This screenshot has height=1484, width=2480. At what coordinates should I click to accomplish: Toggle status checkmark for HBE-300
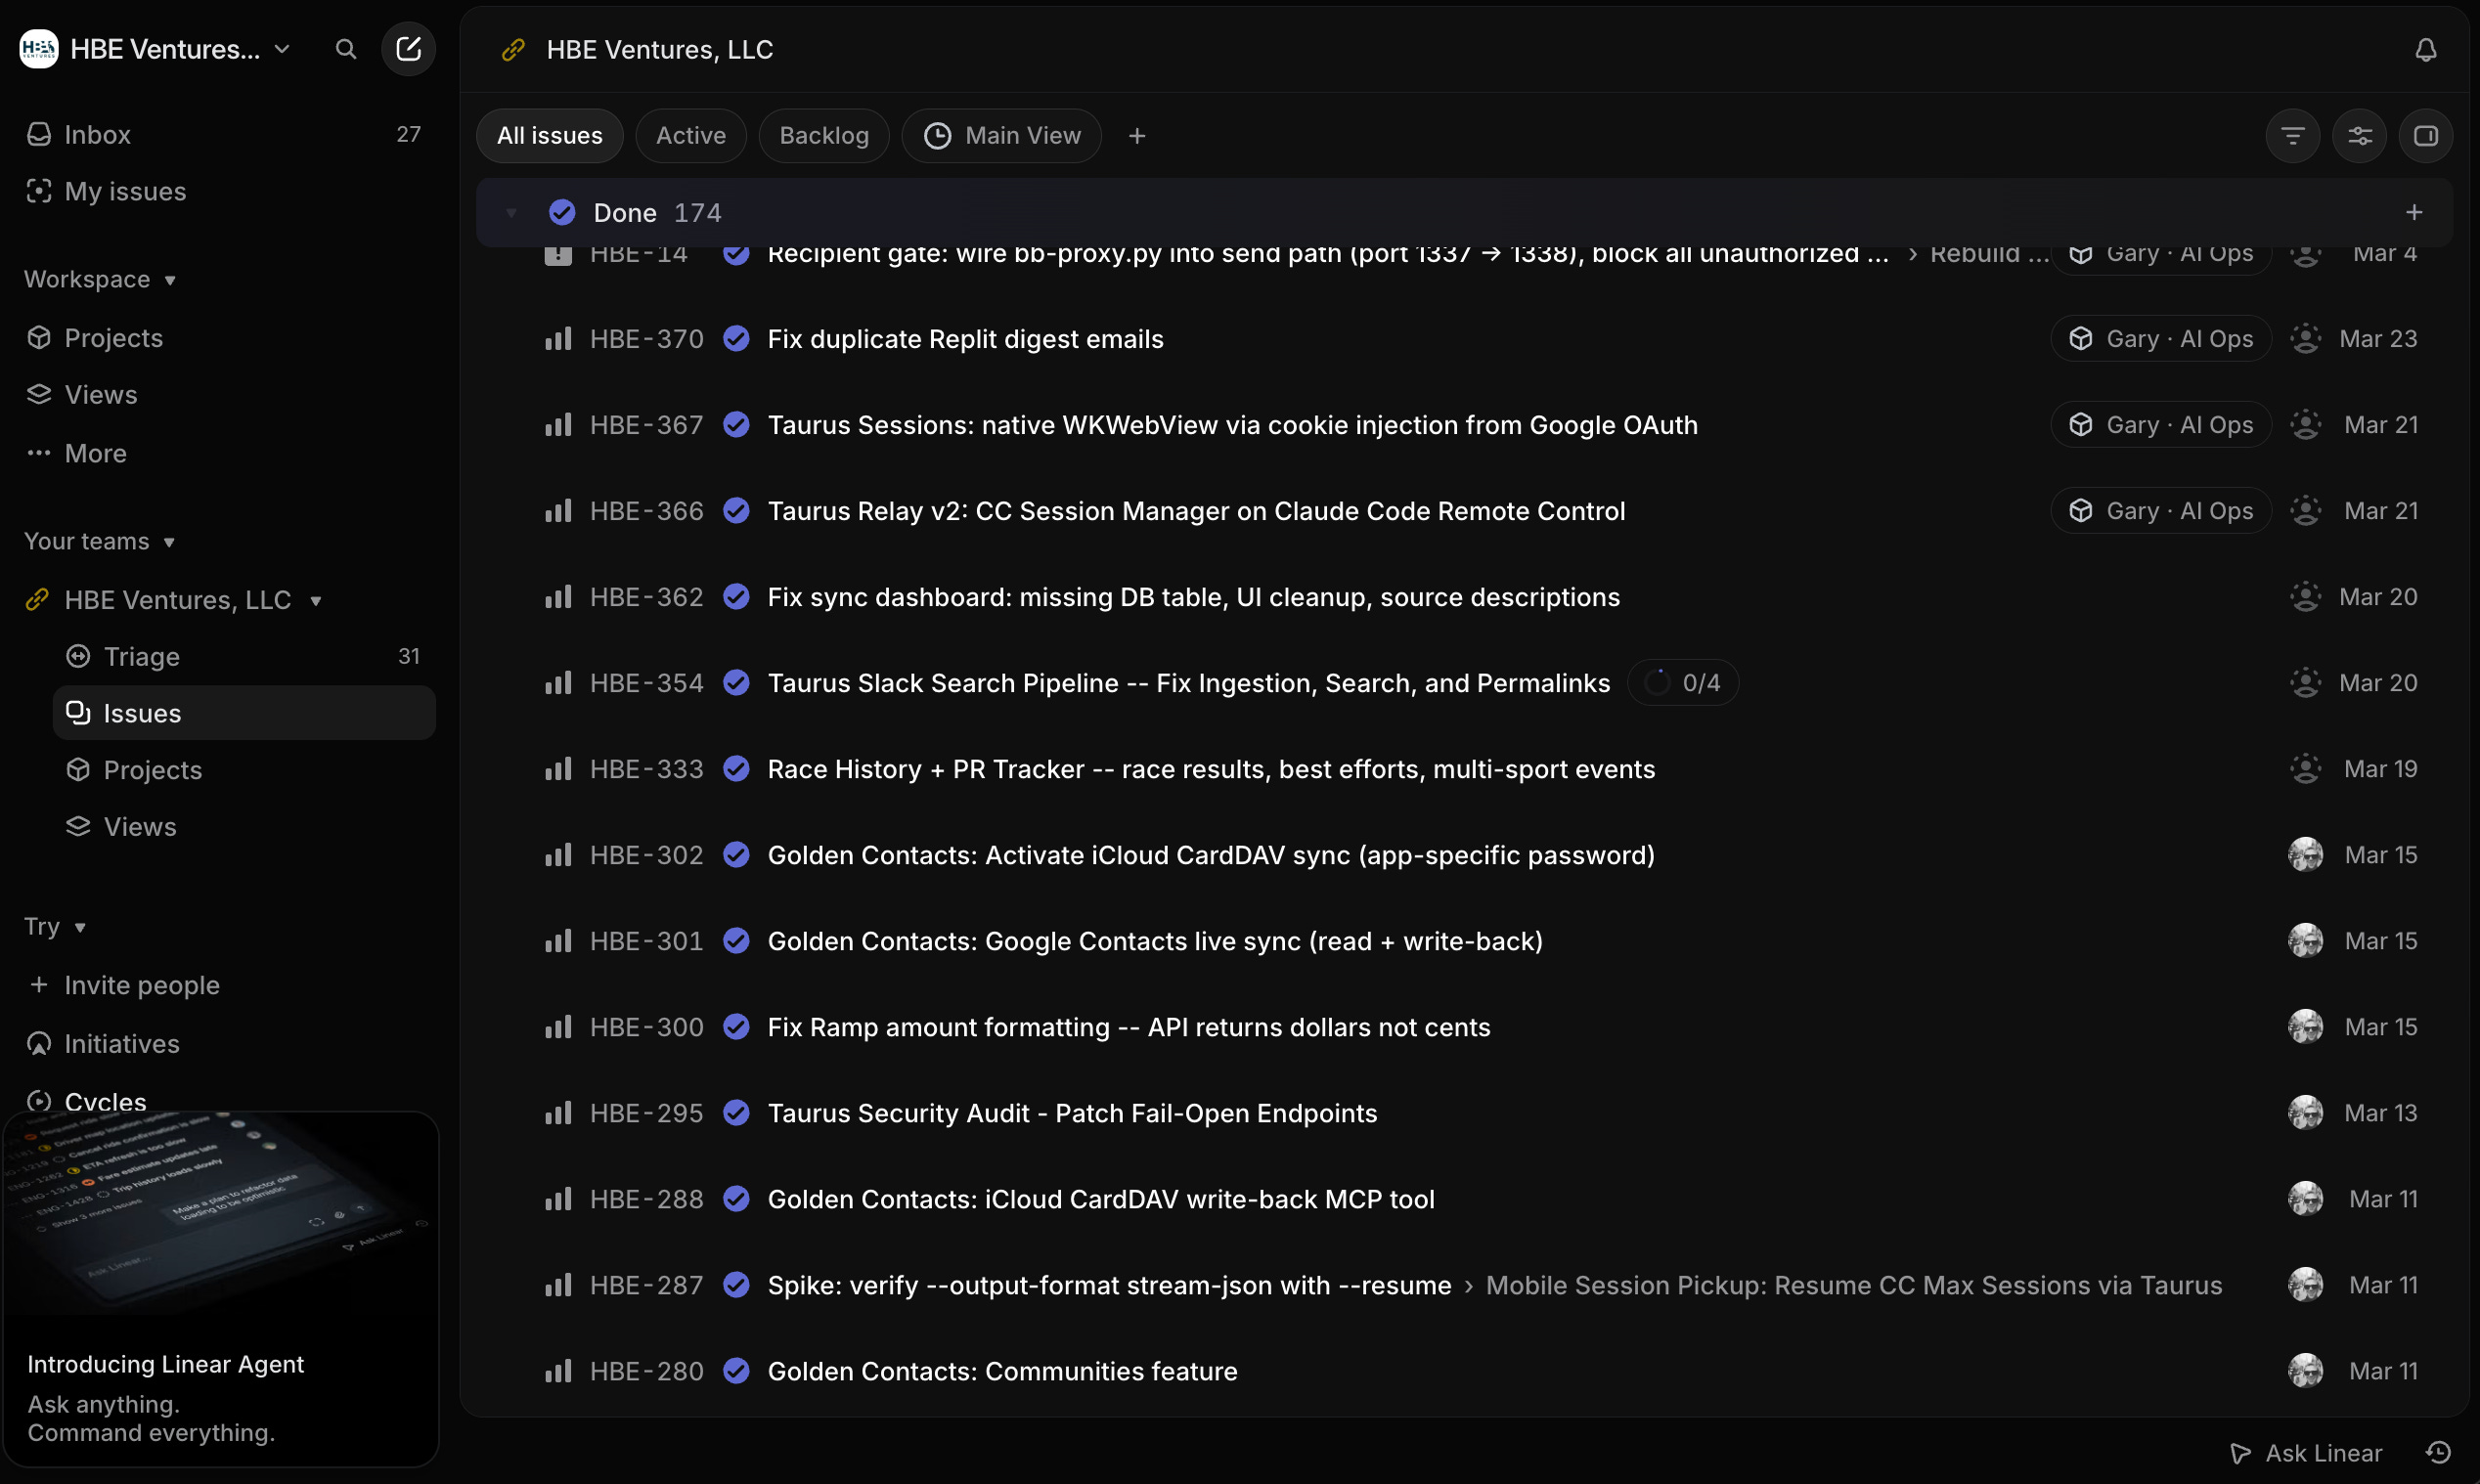[736, 1027]
